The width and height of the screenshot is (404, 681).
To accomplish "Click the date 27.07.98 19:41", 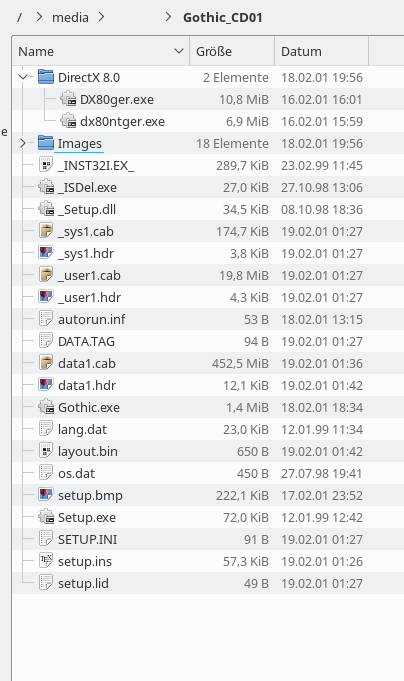I will tap(321, 473).
